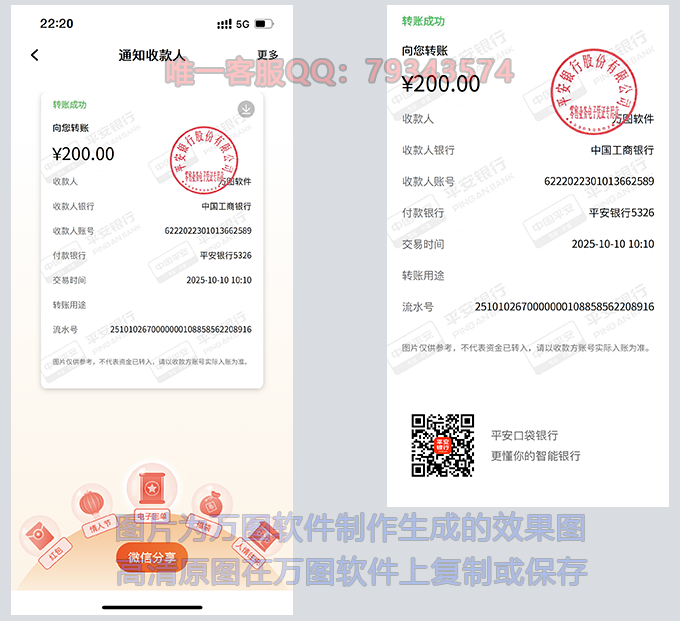Viewport: 680px width, 621px height.
Task: Click the 中国工商银行 value in enlarged receipt
Action: click(621, 150)
